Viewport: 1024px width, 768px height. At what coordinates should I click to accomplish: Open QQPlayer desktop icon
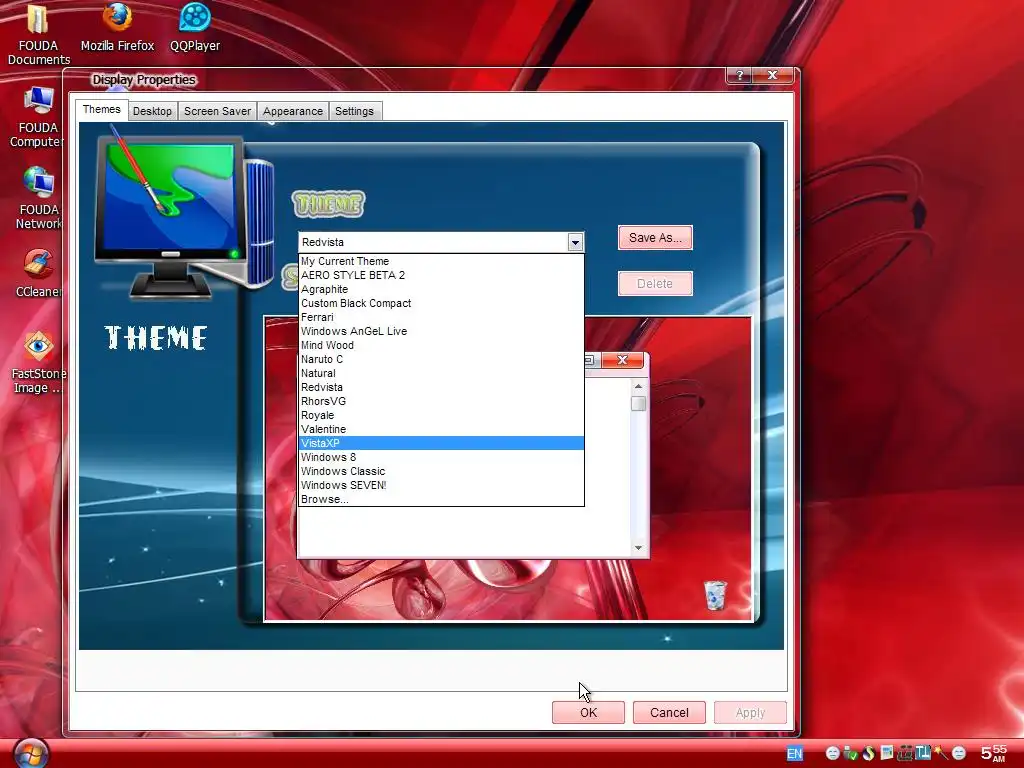coord(195,27)
